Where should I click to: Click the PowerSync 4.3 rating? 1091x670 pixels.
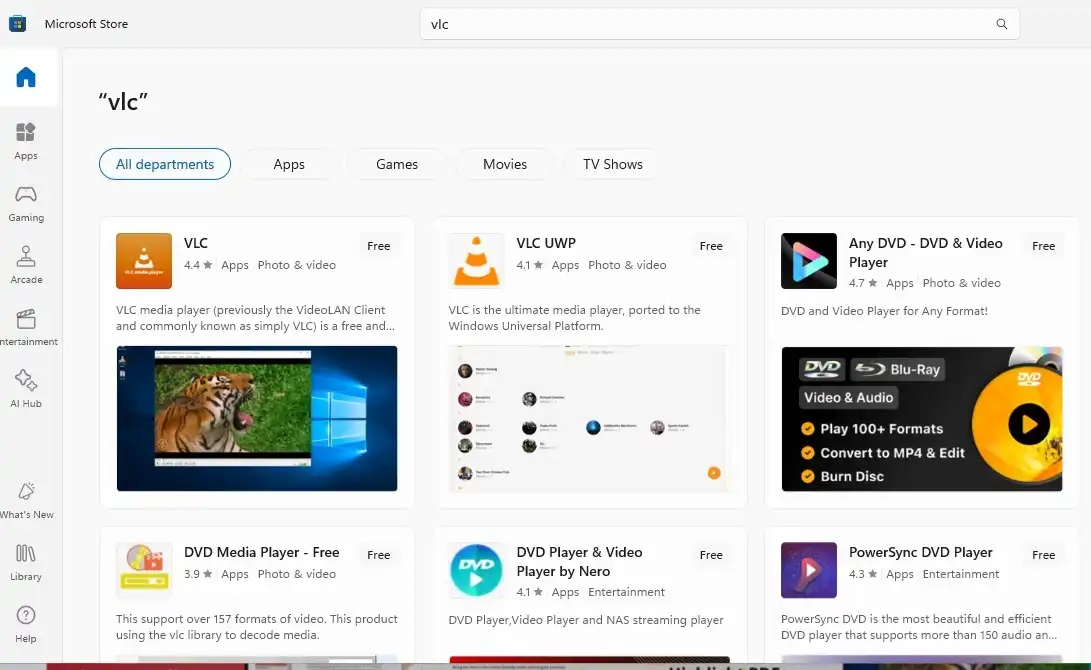(863, 574)
